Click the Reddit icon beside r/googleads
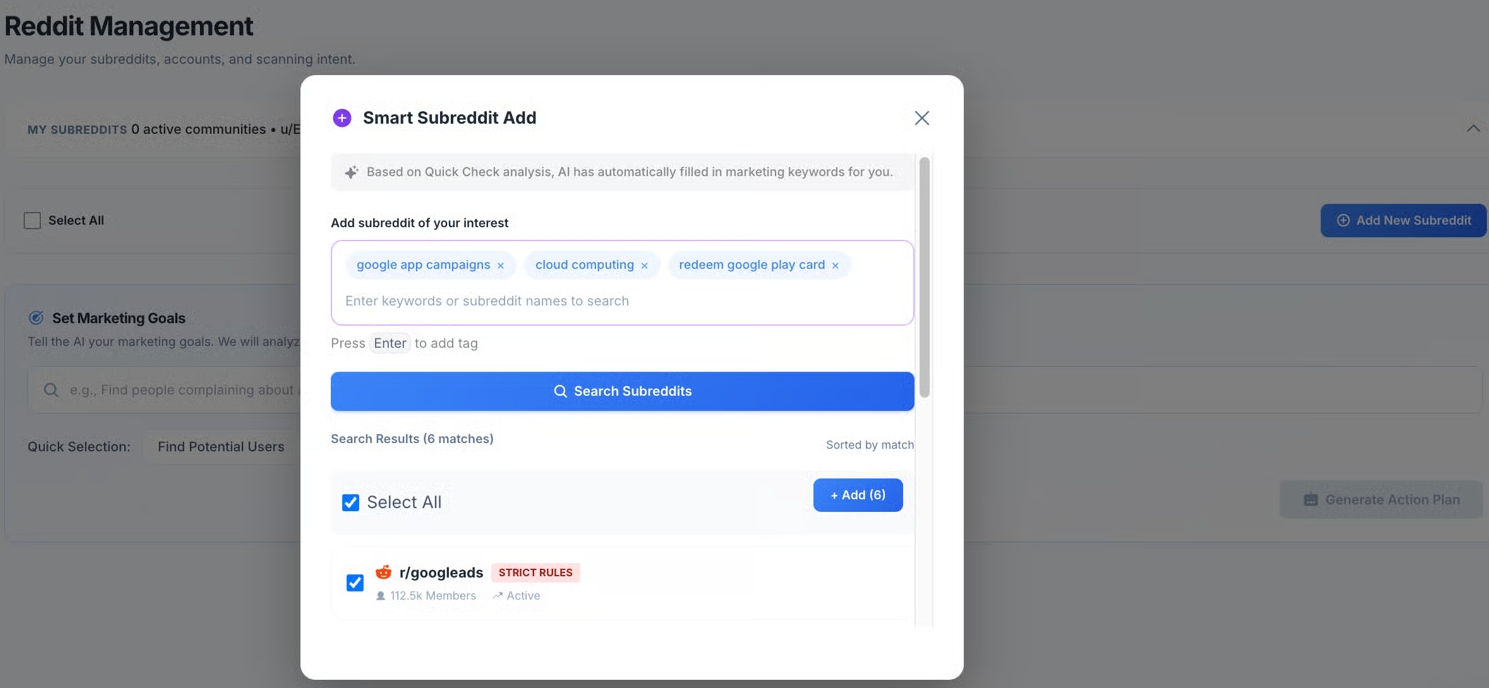 click(x=383, y=573)
